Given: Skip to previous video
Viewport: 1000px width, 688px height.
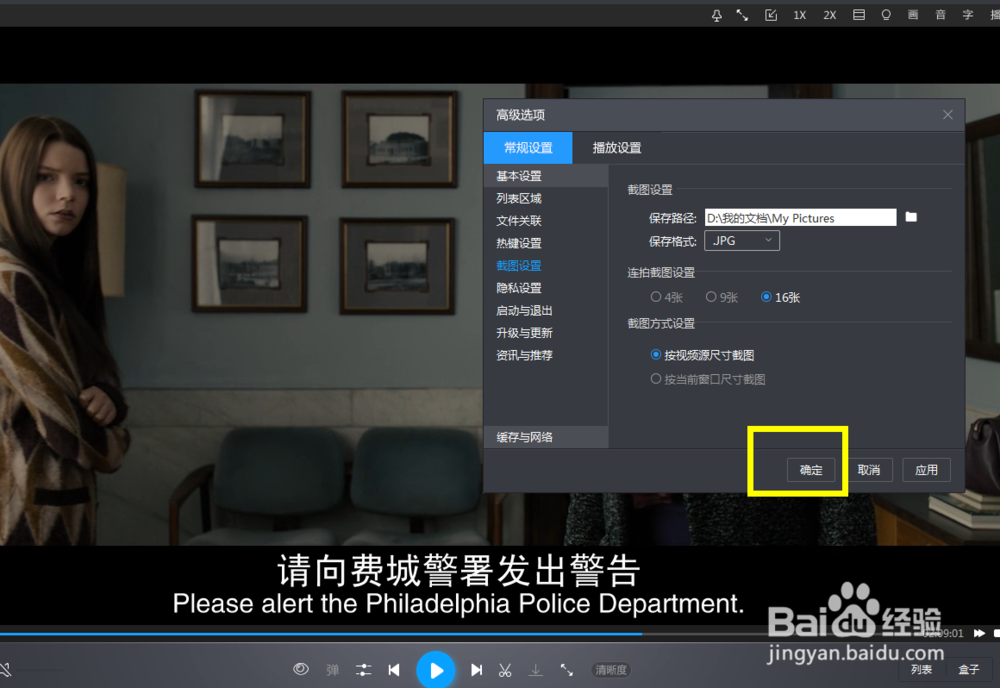Looking at the screenshot, I should tap(394, 670).
